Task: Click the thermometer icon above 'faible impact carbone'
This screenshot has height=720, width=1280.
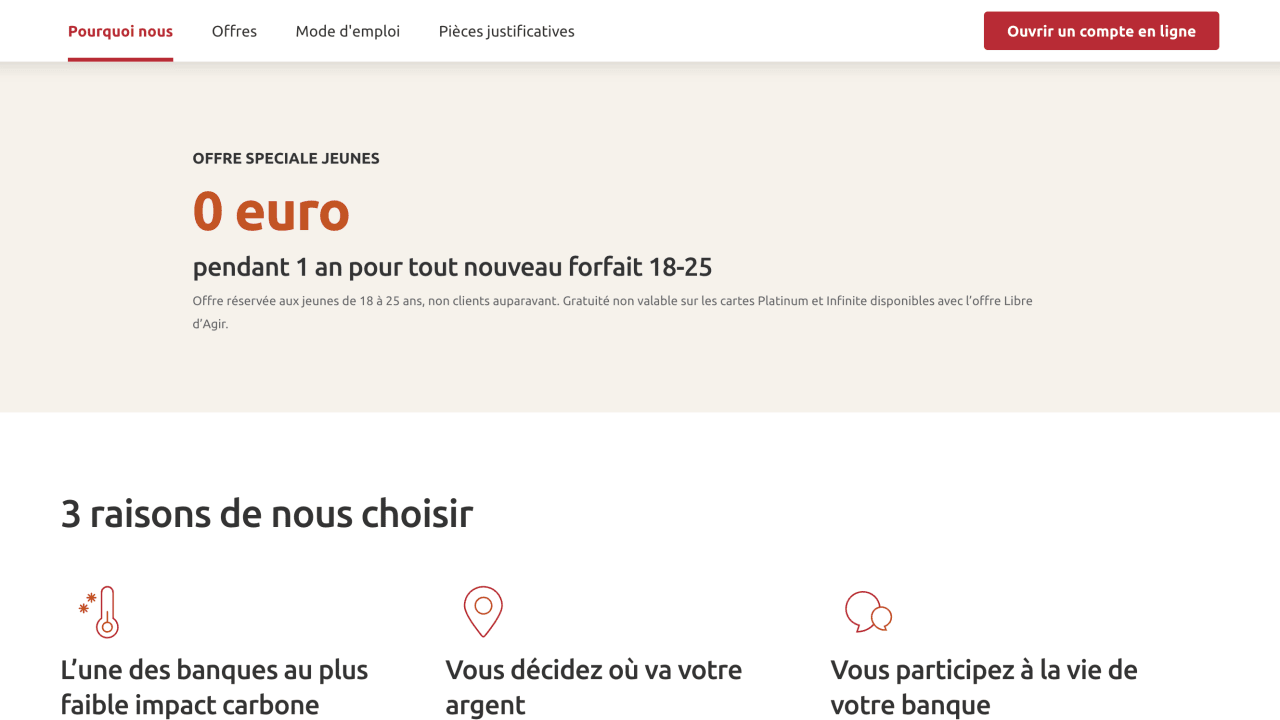Action: click(x=101, y=611)
